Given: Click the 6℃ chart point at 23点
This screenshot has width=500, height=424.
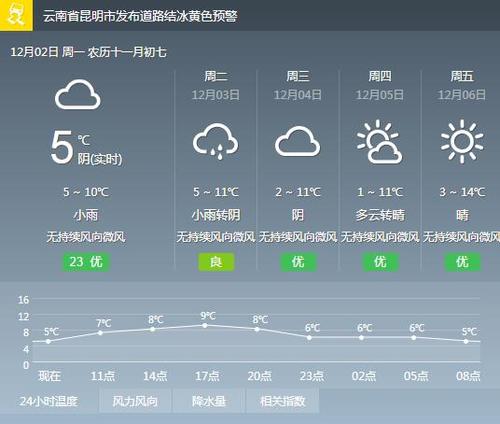Looking at the screenshot, I should (x=309, y=338).
